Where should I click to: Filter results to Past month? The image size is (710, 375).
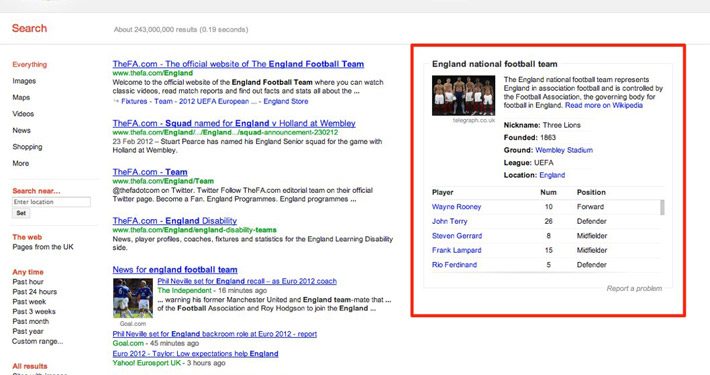coord(31,322)
